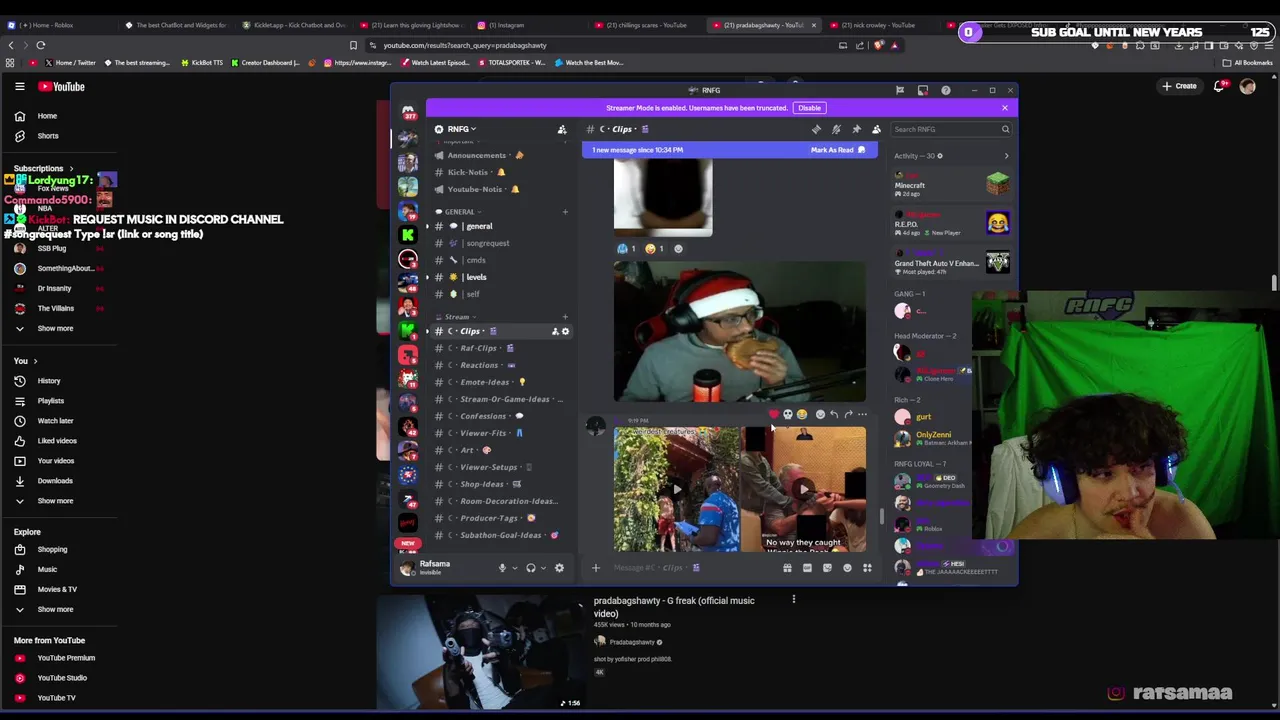Click Discord chat scrollbar thumb
Image resolution: width=1280 pixels, height=720 pixels.
tap(881, 517)
